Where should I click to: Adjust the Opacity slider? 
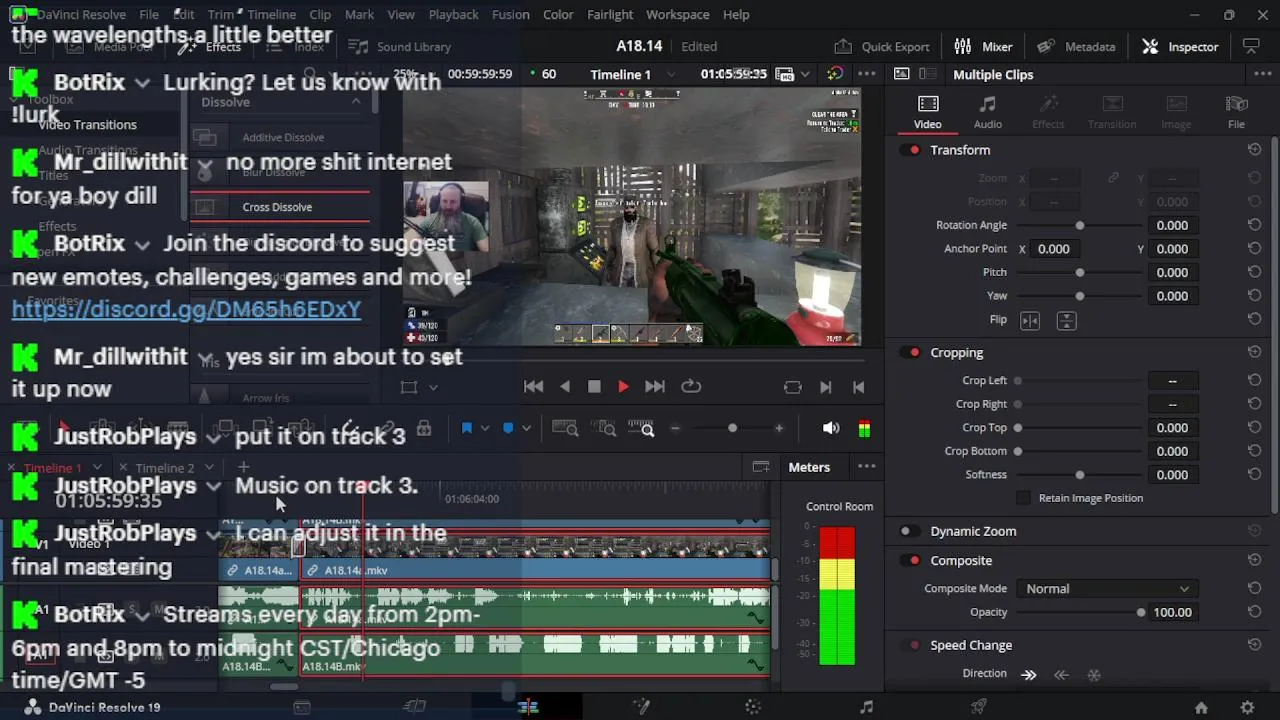click(1080, 612)
